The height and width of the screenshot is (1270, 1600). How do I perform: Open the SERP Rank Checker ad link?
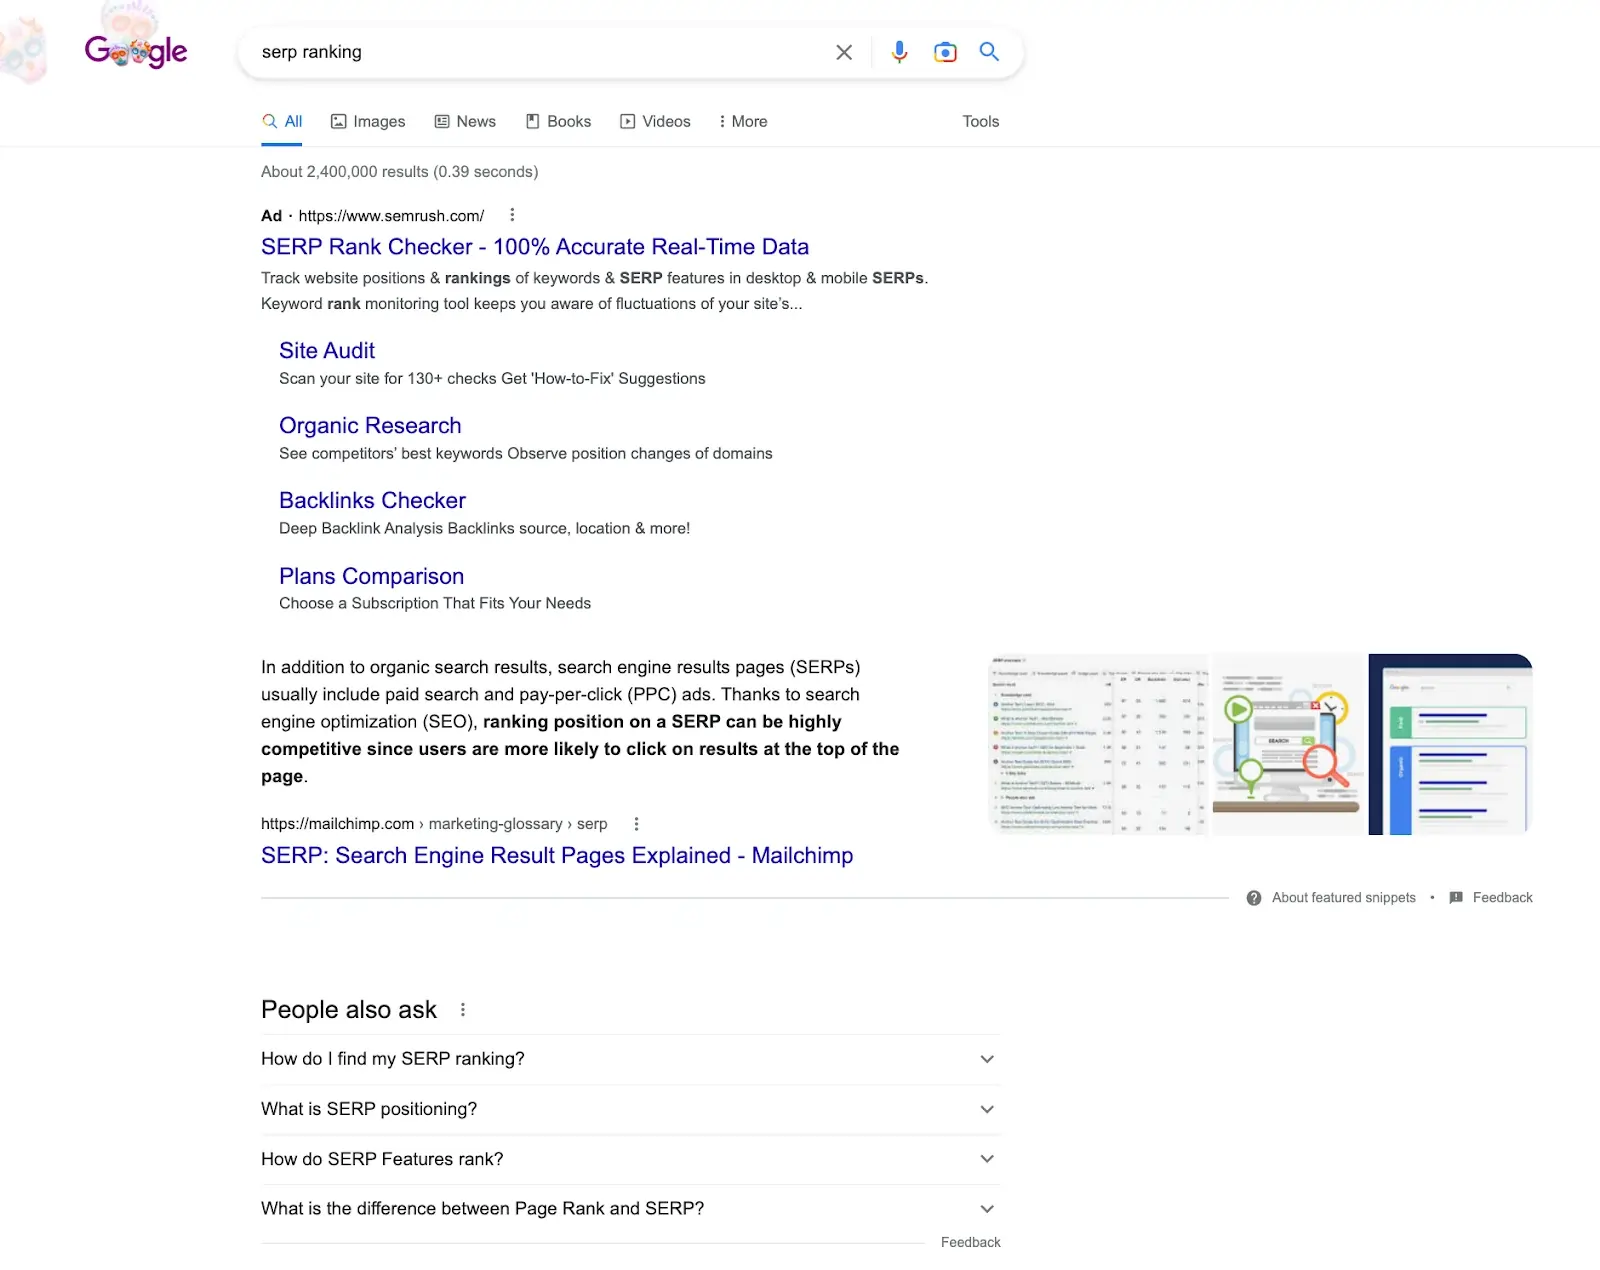click(534, 247)
